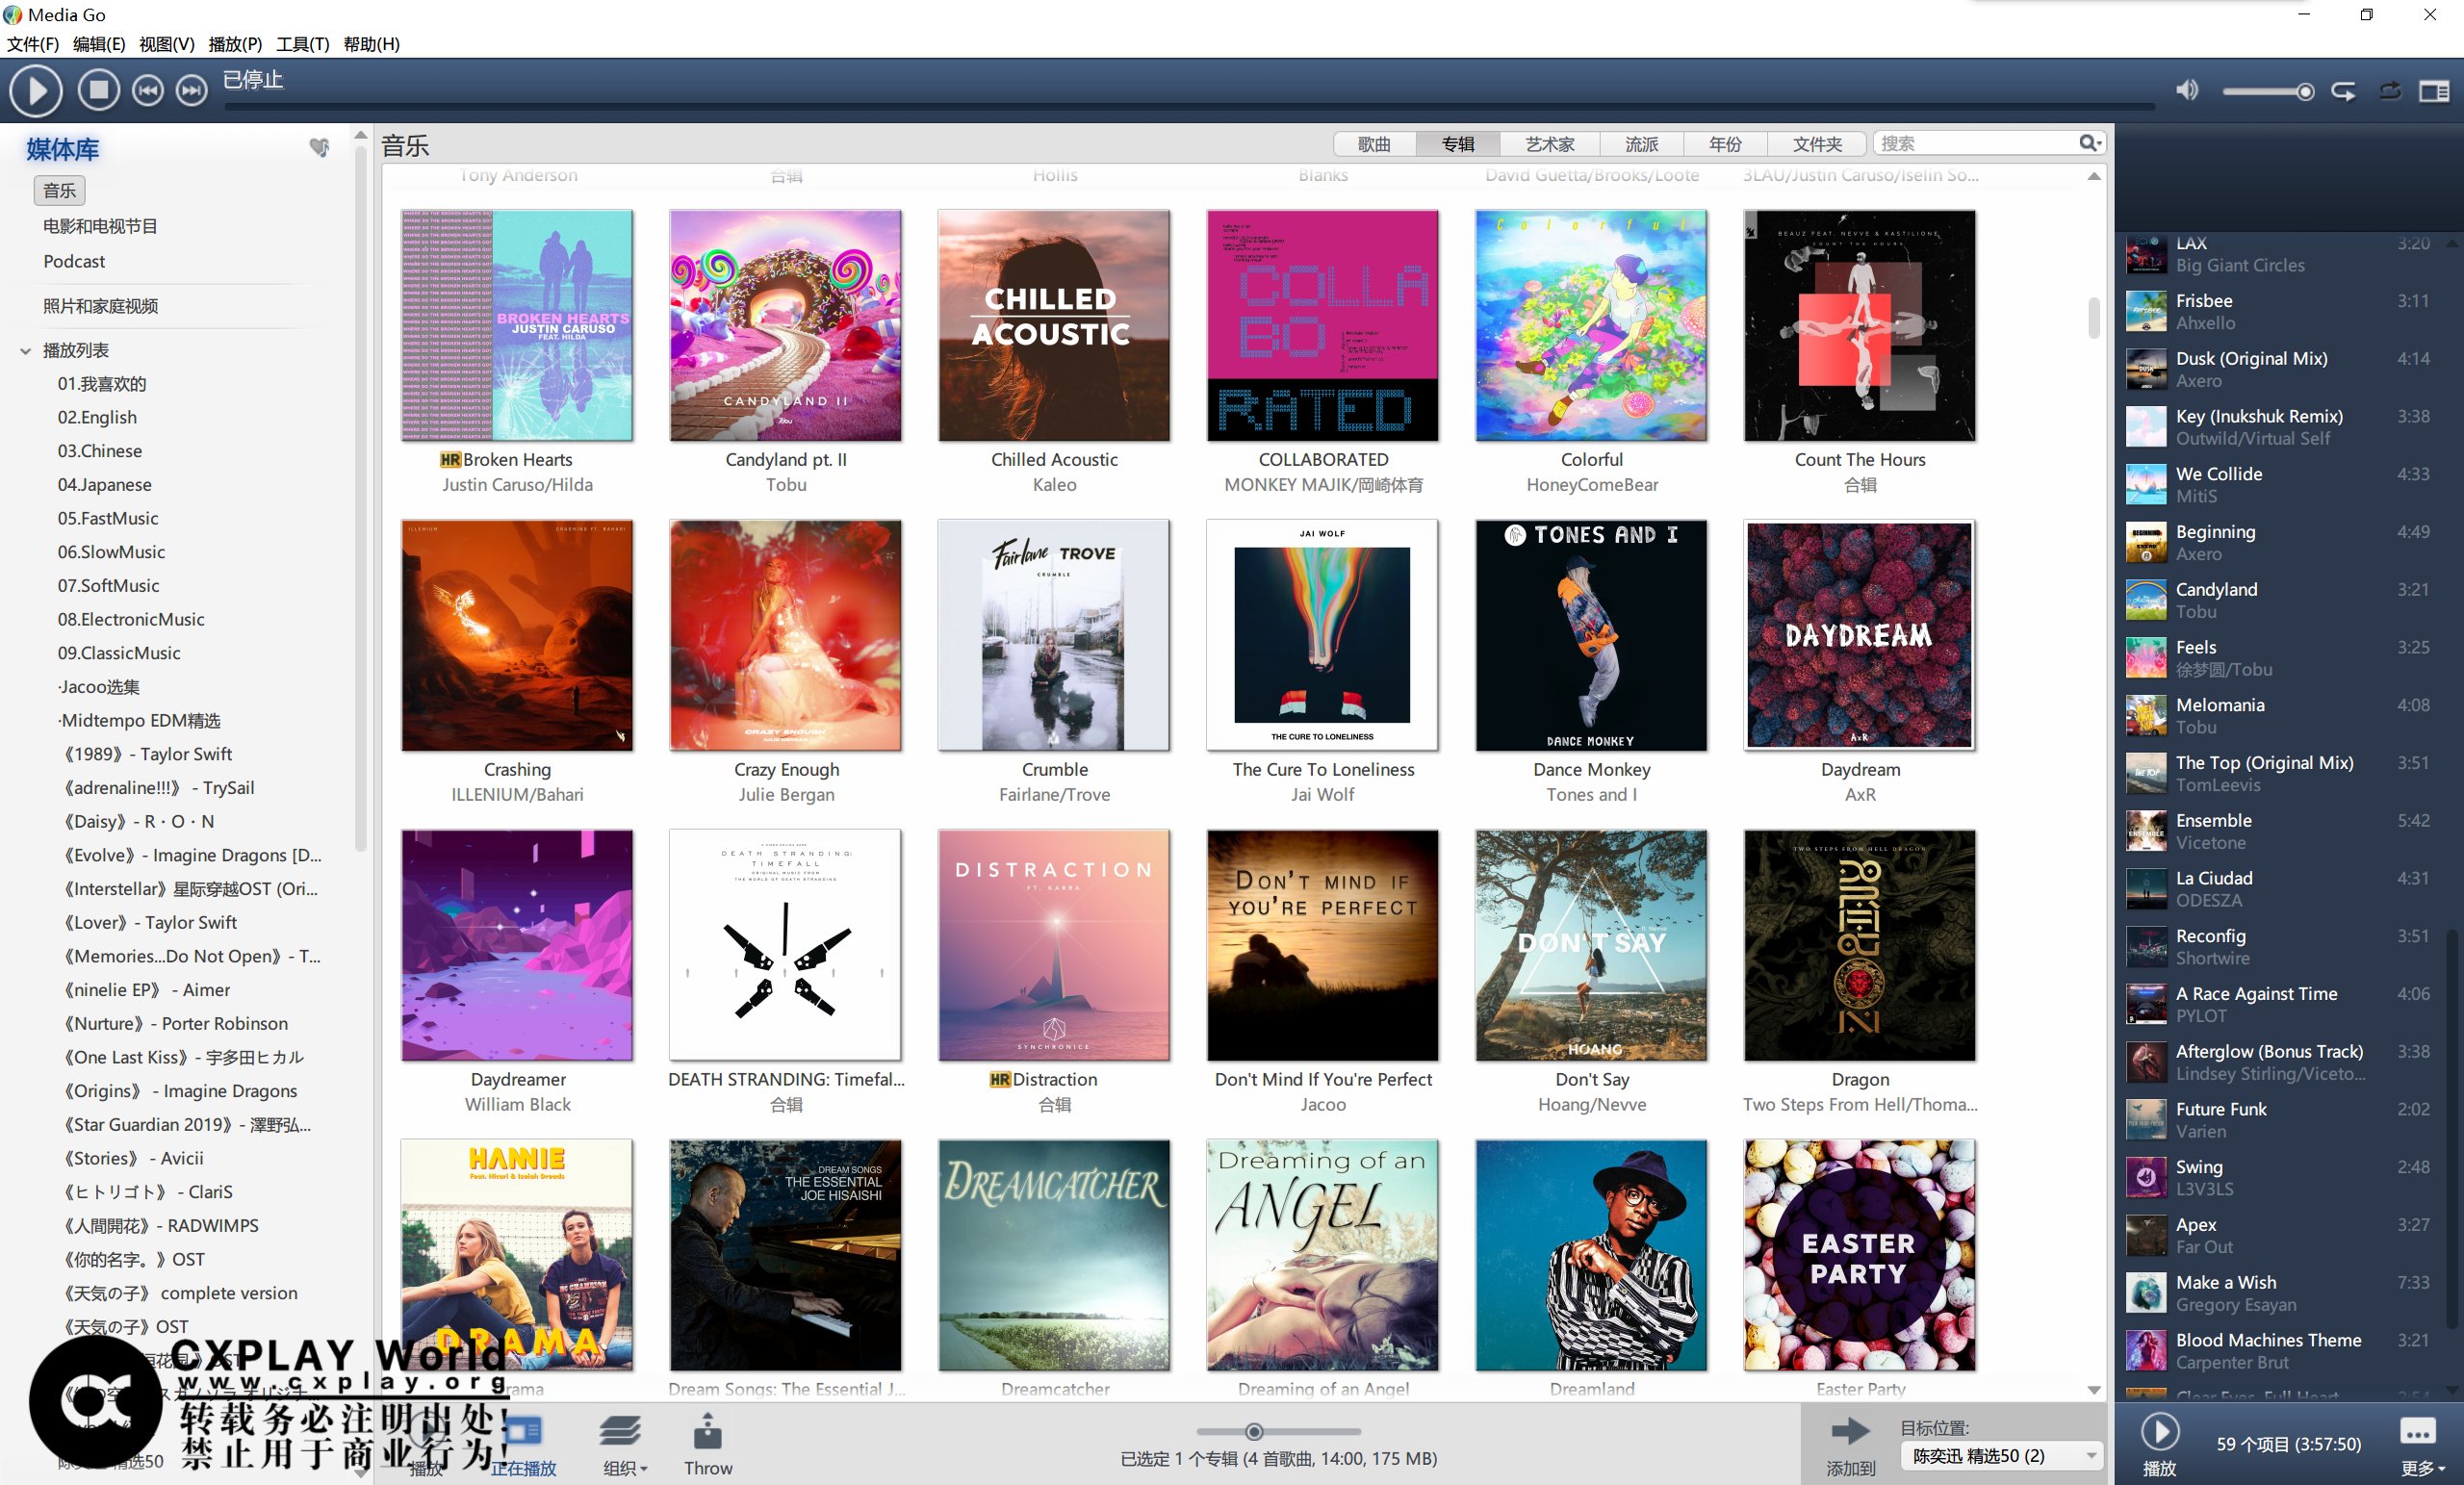2464x1485 pixels.
Task: Open the 视图(V) menu
Action: click(x=166, y=44)
